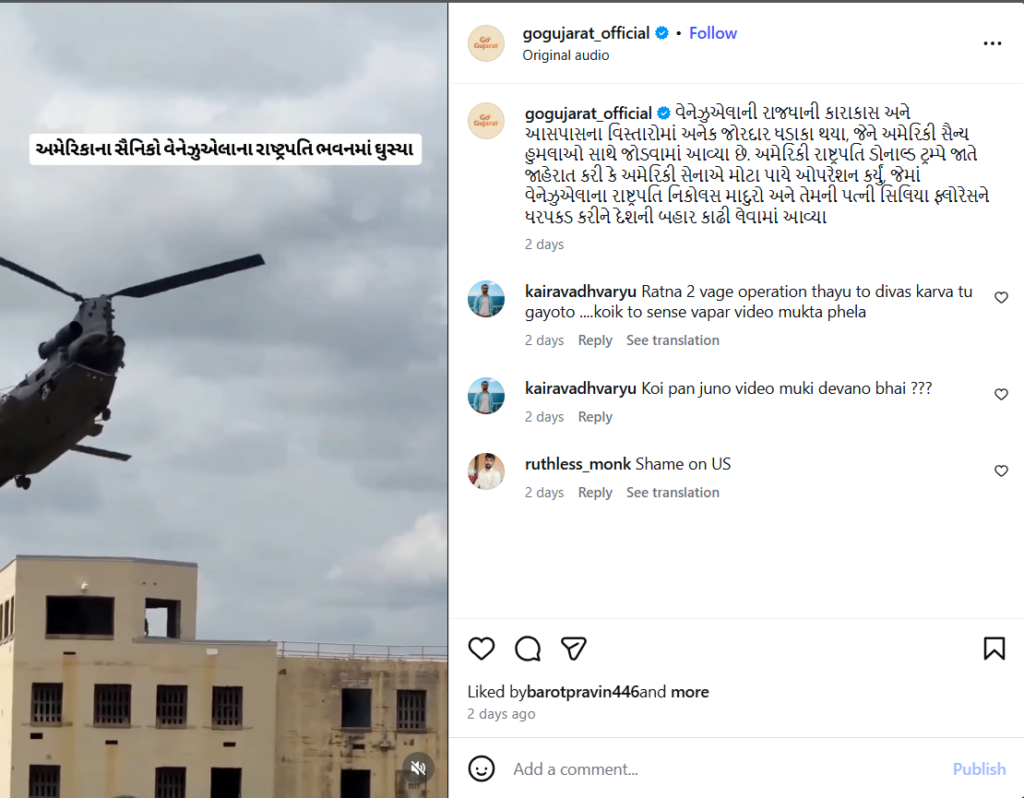Screen dimensions: 1024x798
Task: See translation of ruthless_monk's comment
Action: coord(673,492)
